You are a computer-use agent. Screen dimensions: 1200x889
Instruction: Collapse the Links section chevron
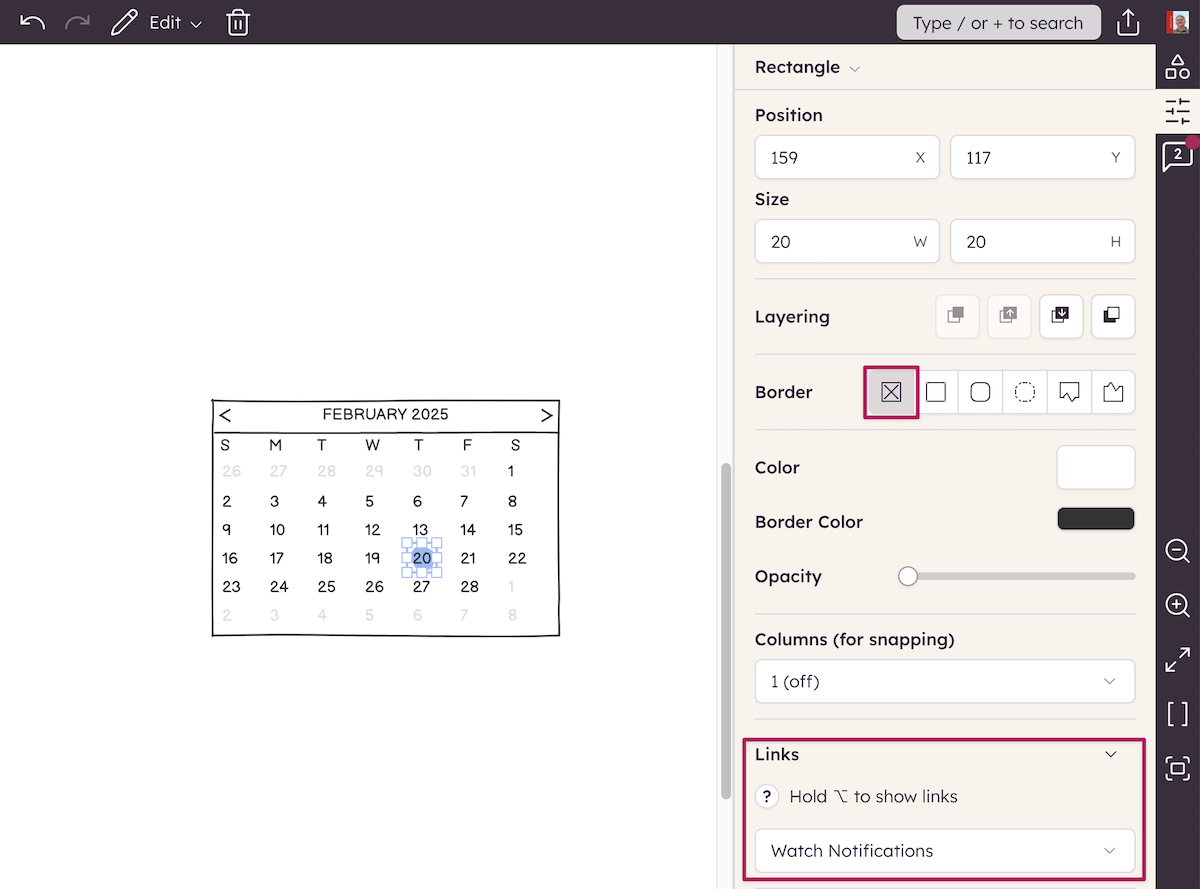(x=1110, y=754)
